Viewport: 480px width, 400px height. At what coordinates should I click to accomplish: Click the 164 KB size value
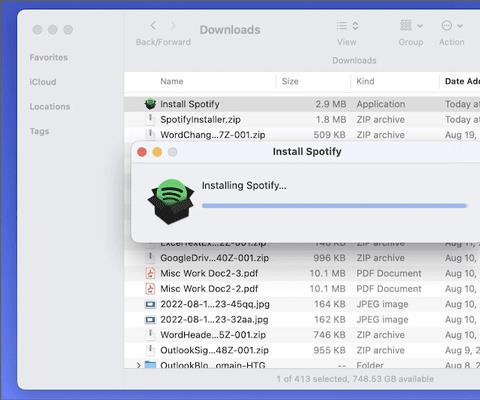click(330, 304)
